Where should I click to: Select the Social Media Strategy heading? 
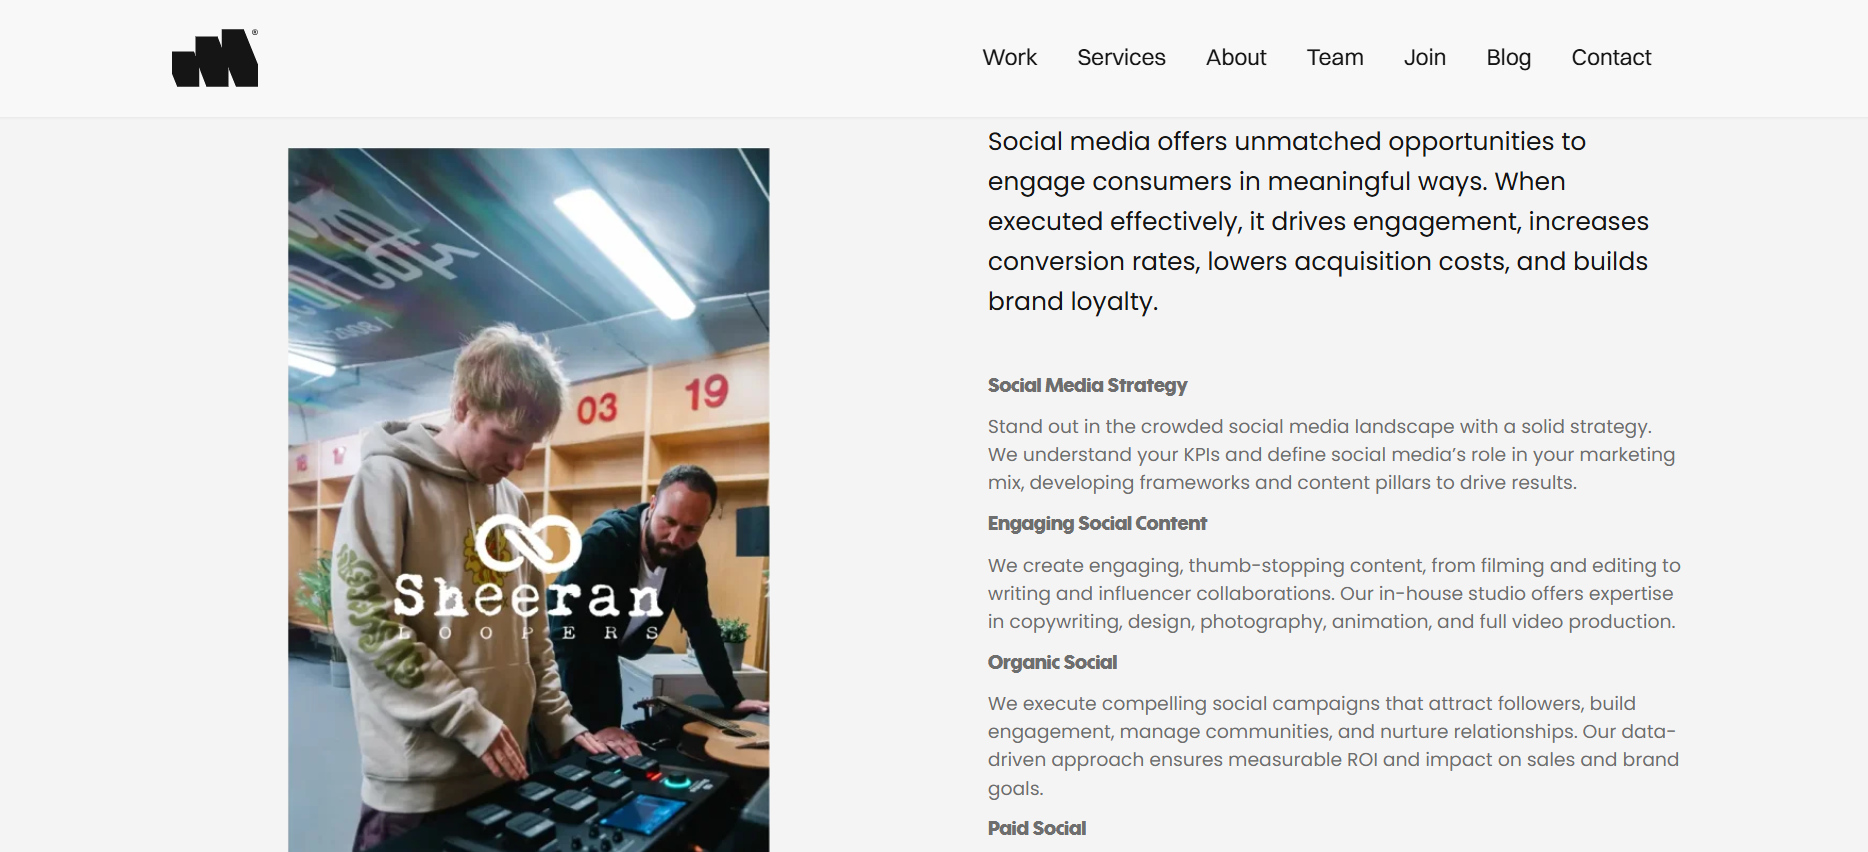click(1087, 385)
